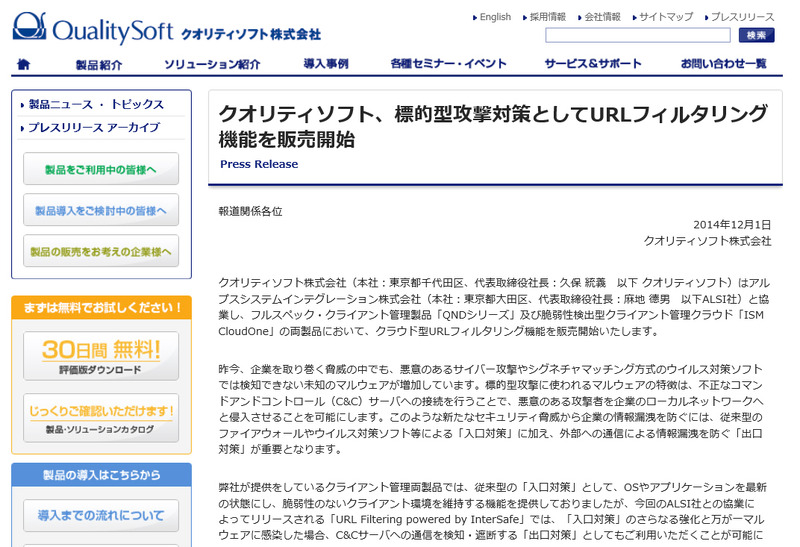Open the 採用情報 link
The width and height of the screenshot is (800, 547).
pos(547,17)
